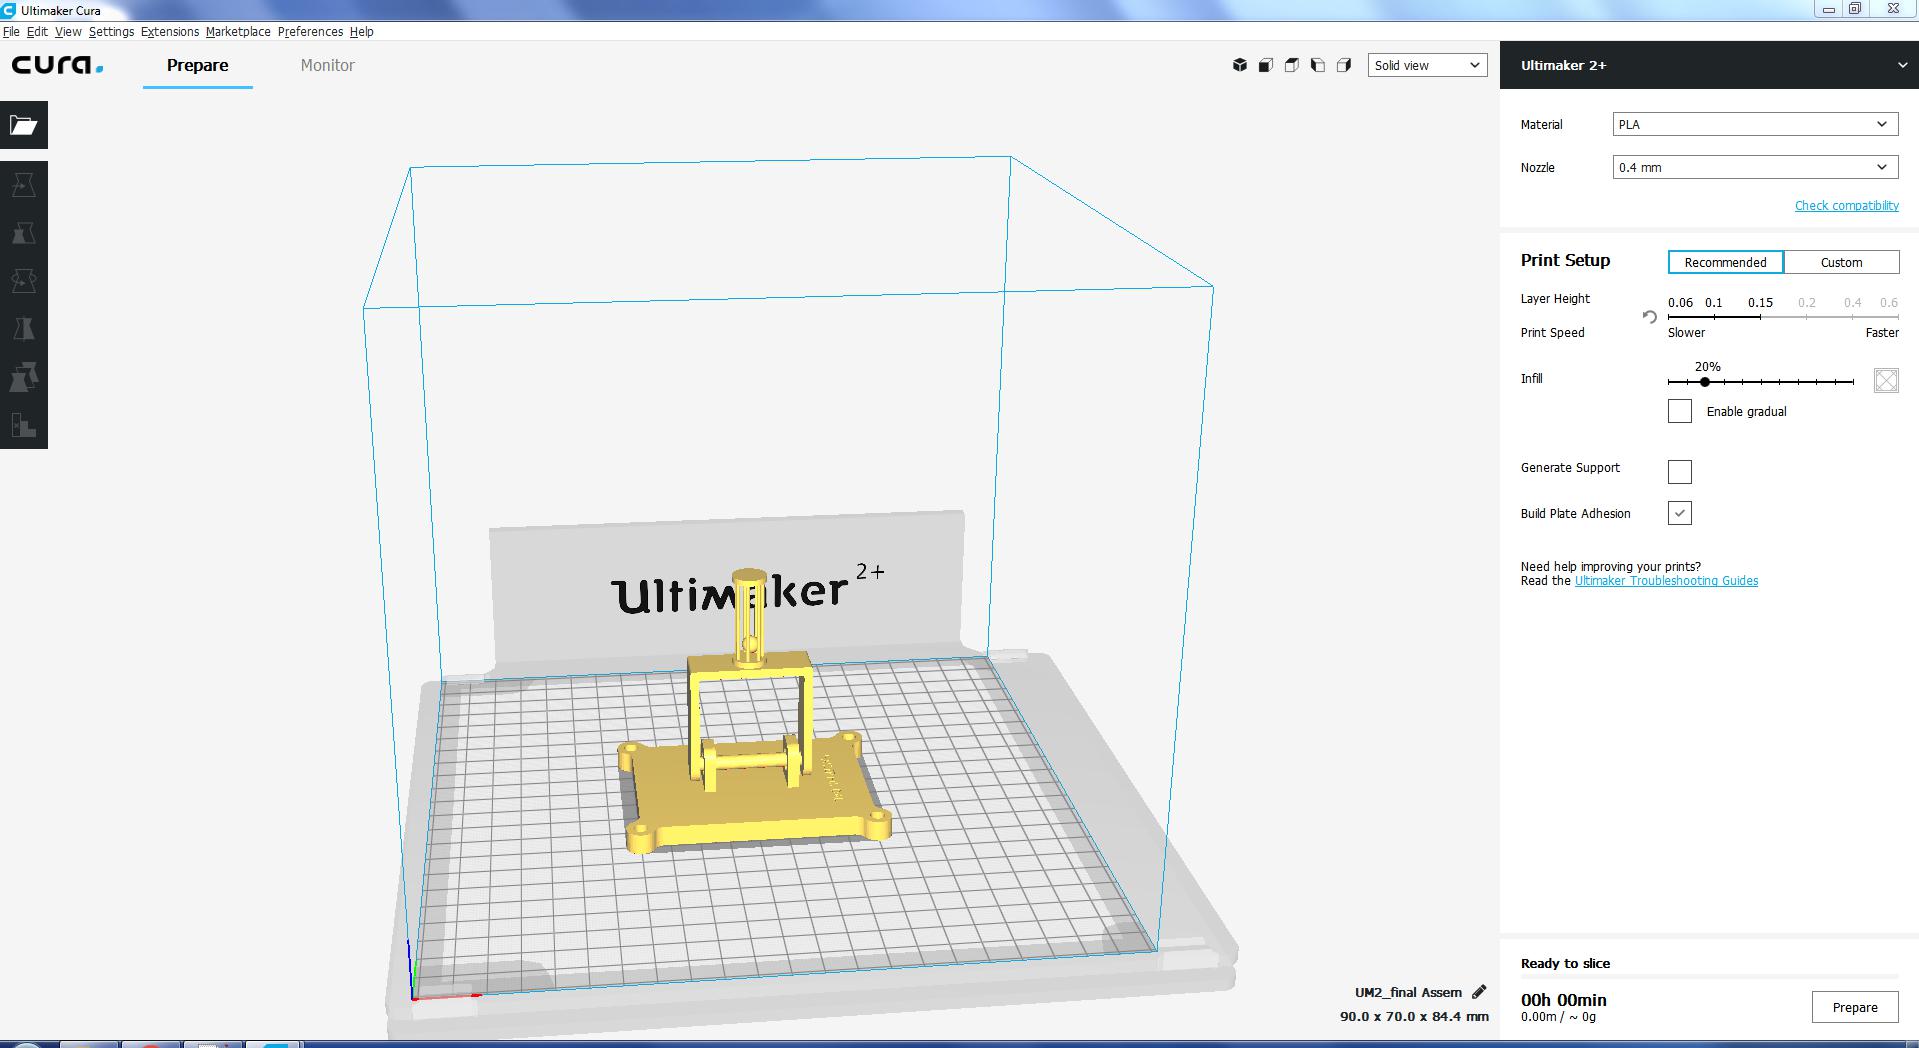Enable gradual infill checkbox
1919x1048 pixels.
coord(1680,411)
